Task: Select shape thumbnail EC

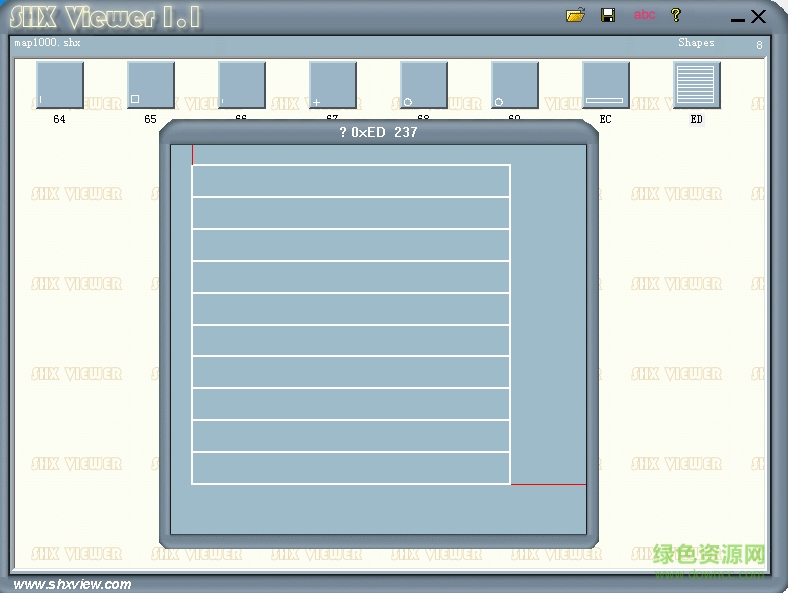Action: click(x=606, y=84)
